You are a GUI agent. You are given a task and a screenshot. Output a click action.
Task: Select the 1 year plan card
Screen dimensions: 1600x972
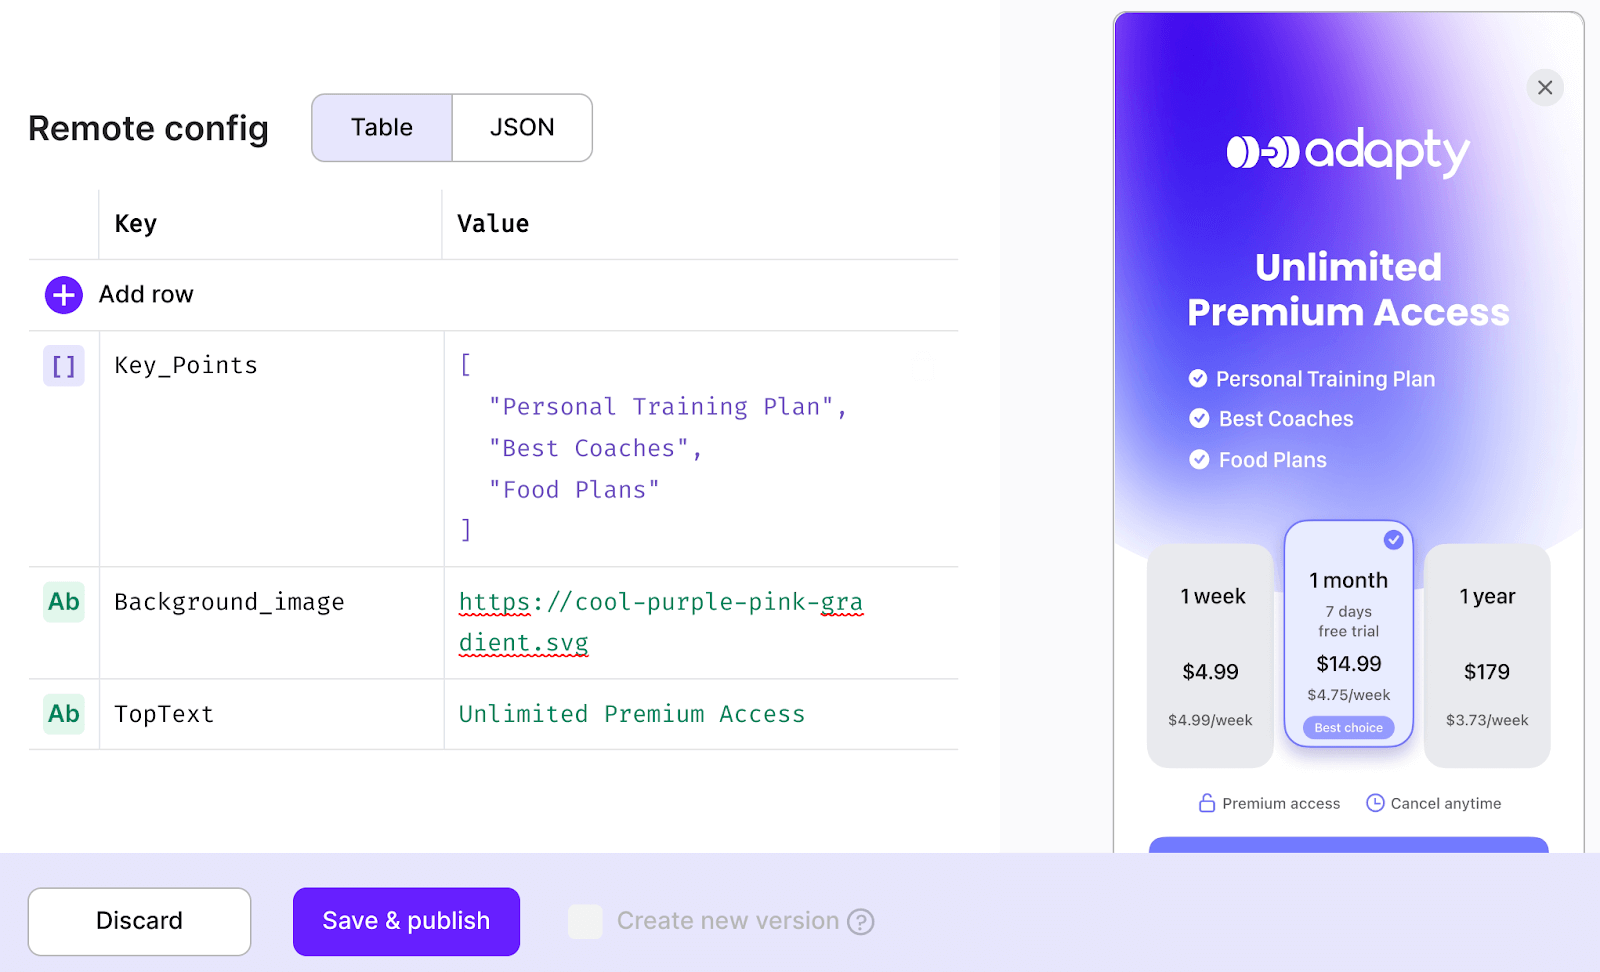1487,656
